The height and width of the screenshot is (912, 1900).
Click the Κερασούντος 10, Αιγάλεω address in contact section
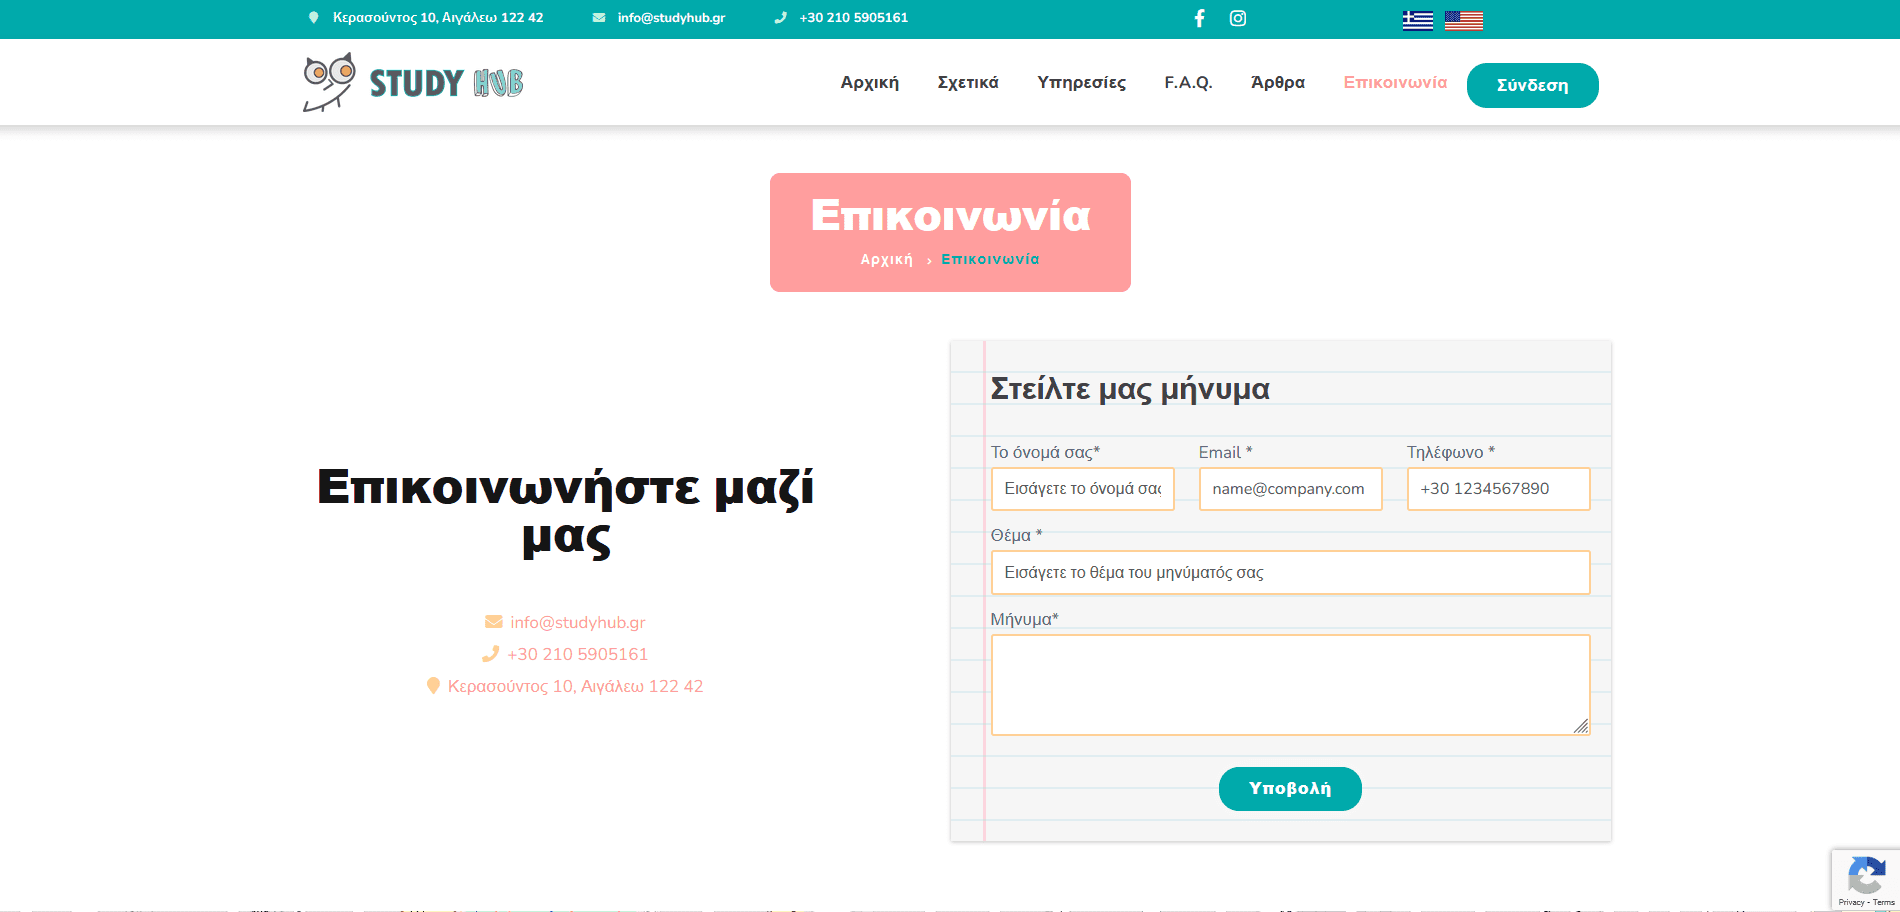point(576,686)
